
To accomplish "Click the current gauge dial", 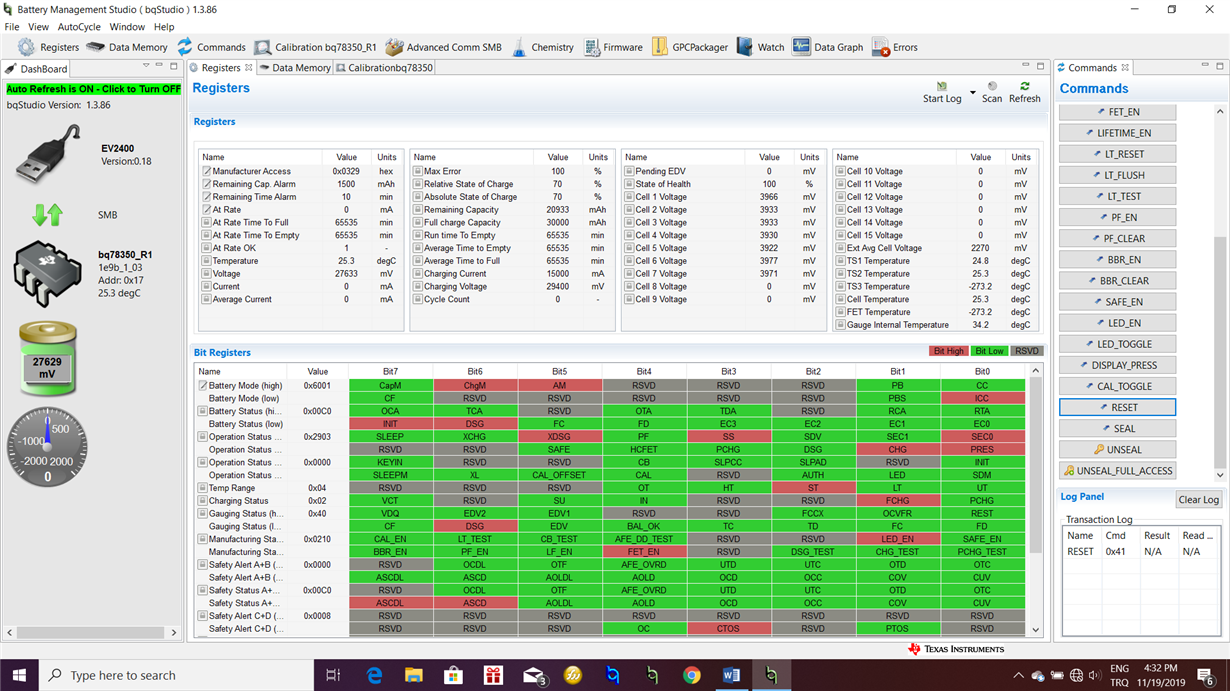I will point(47,447).
